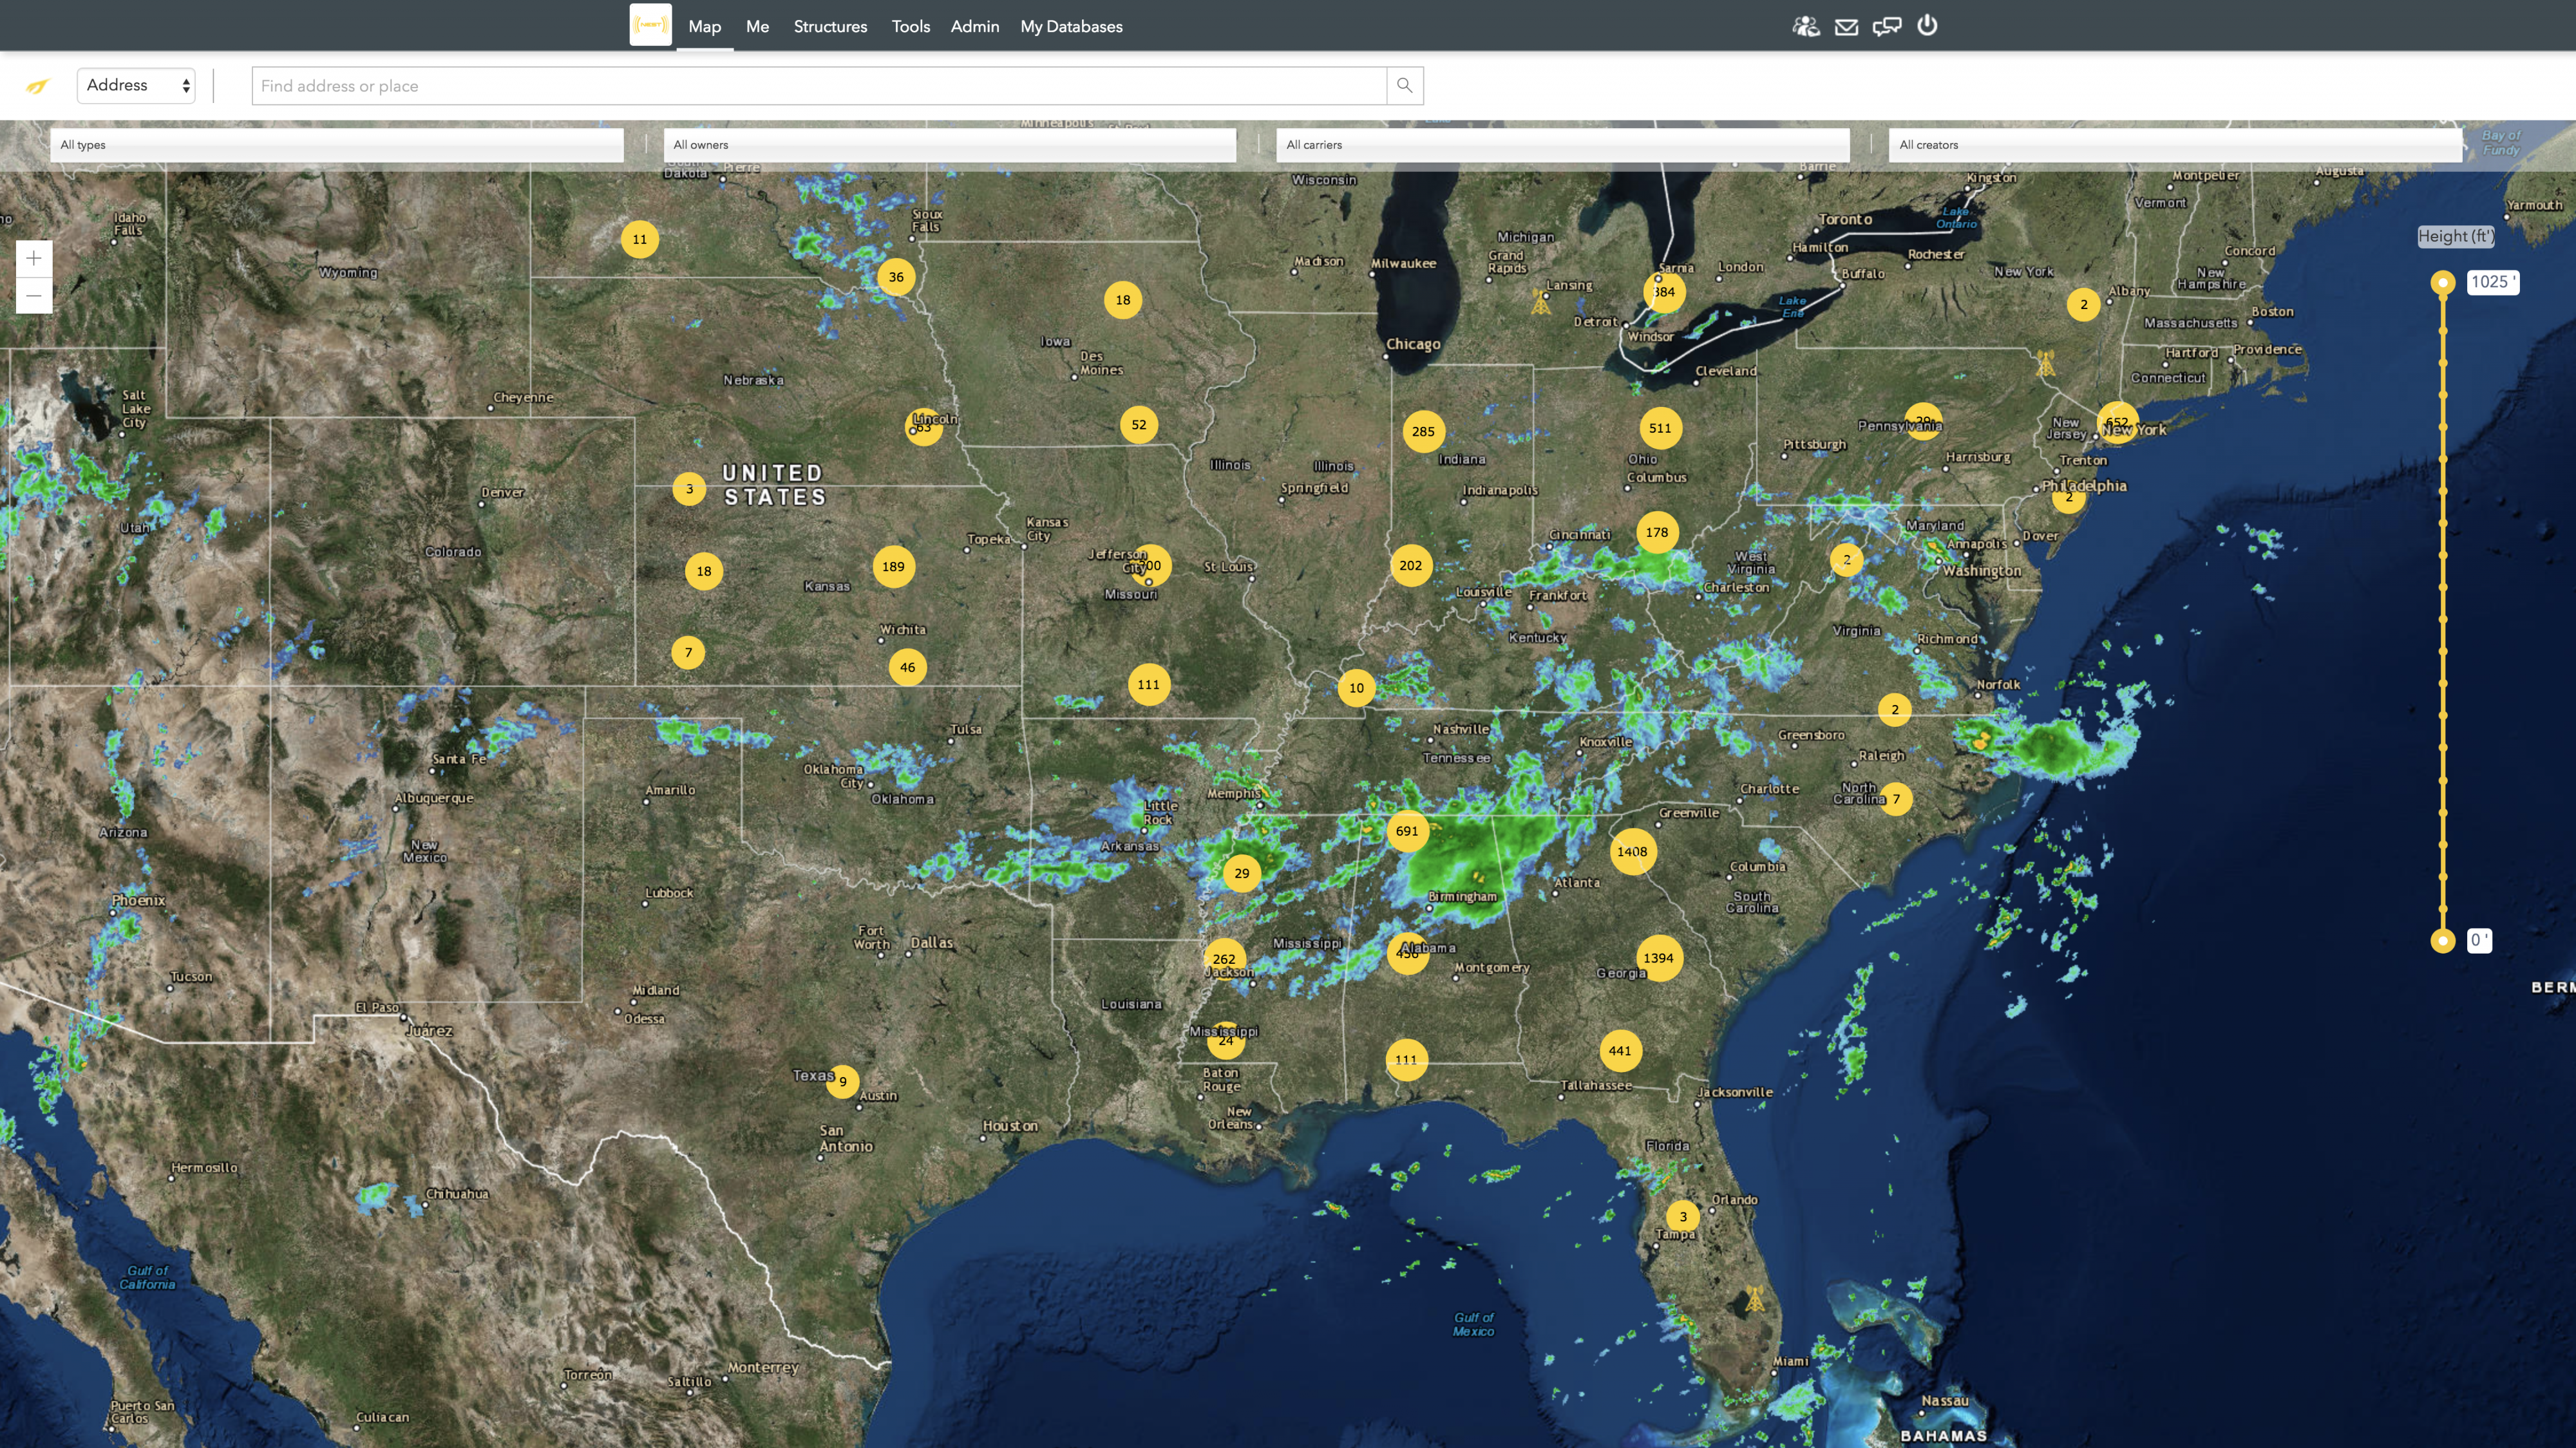Click the lower height slider handle
The height and width of the screenshot is (1448, 2576).
pyautogui.click(x=2443, y=940)
